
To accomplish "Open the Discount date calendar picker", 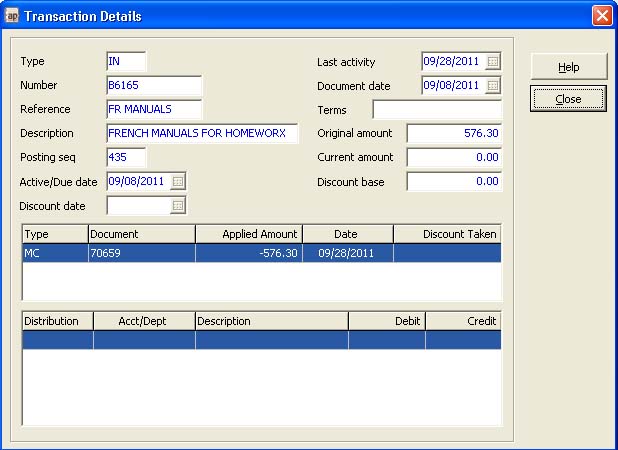I will coord(178,206).
